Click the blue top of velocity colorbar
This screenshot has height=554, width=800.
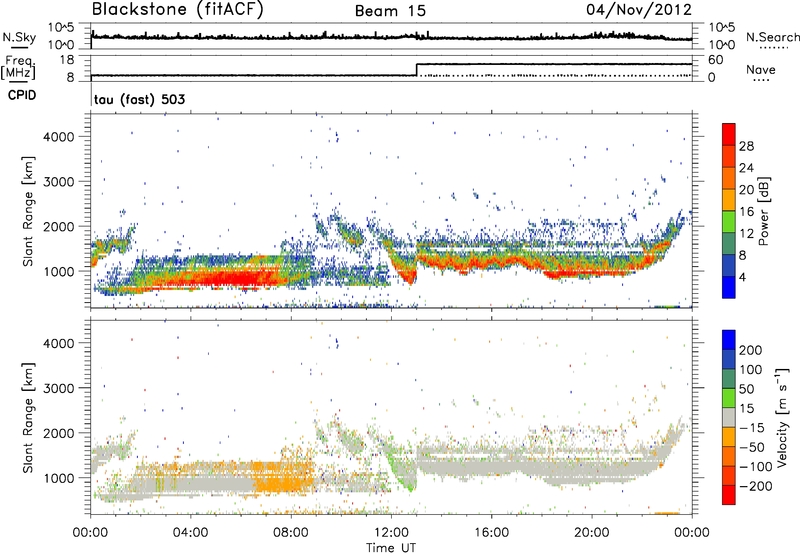point(729,339)
